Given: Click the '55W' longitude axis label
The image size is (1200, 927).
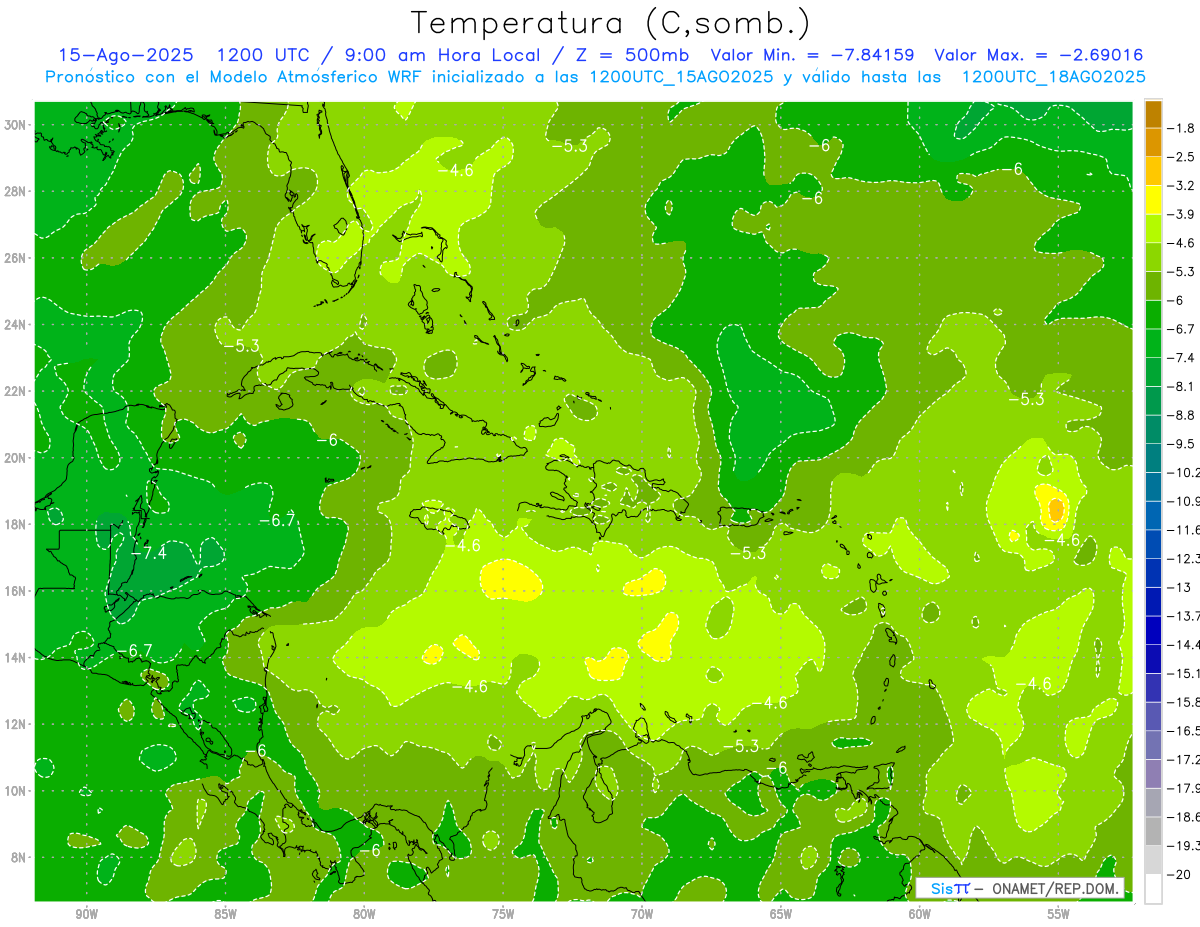Looking at the screenshot, I should tap(1059, 914).
